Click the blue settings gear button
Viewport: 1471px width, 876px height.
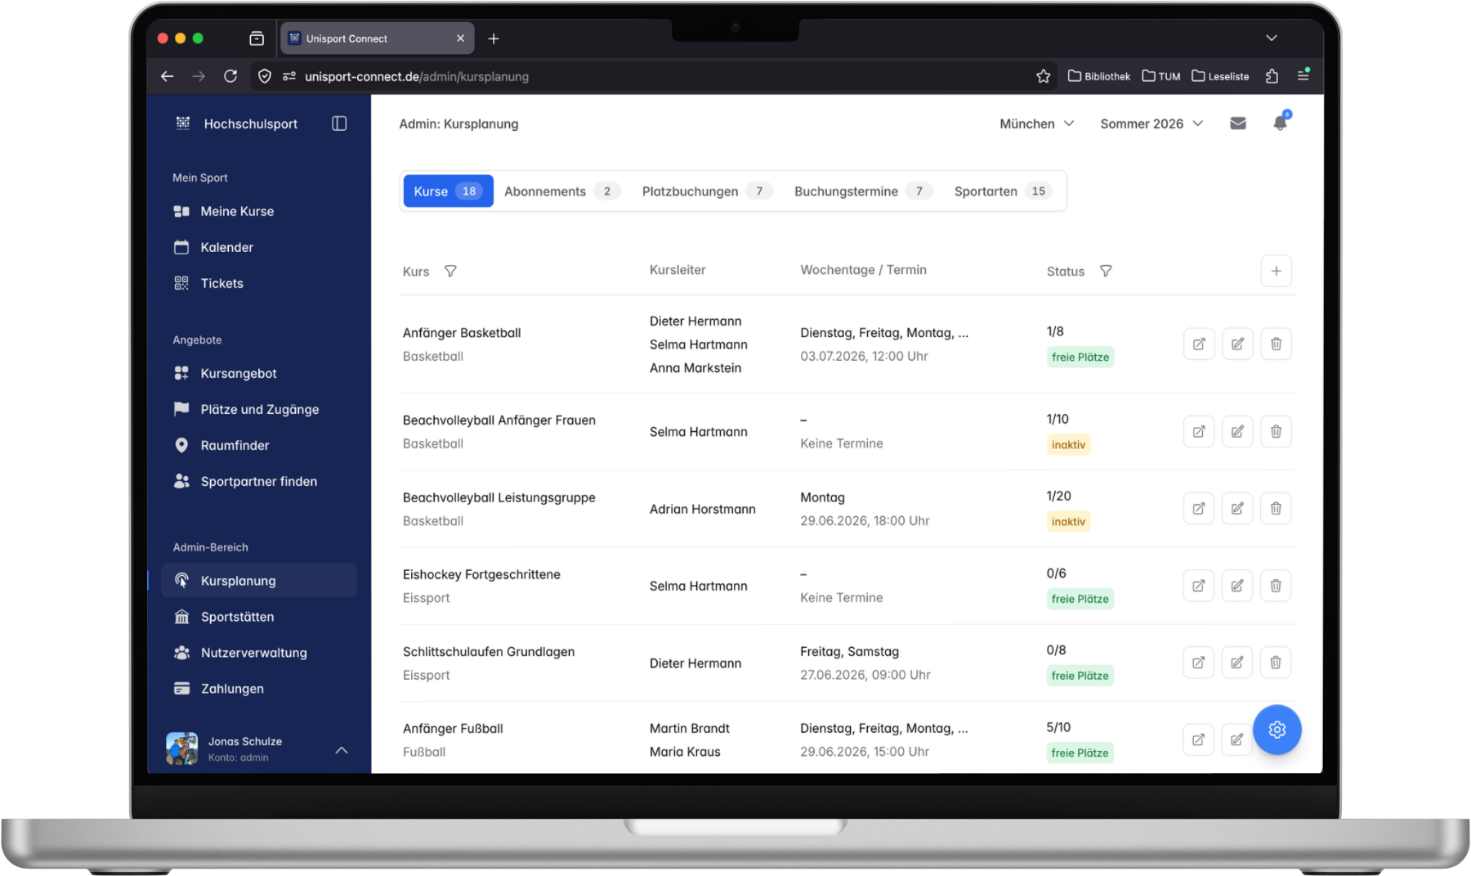tap(1277, 730)
